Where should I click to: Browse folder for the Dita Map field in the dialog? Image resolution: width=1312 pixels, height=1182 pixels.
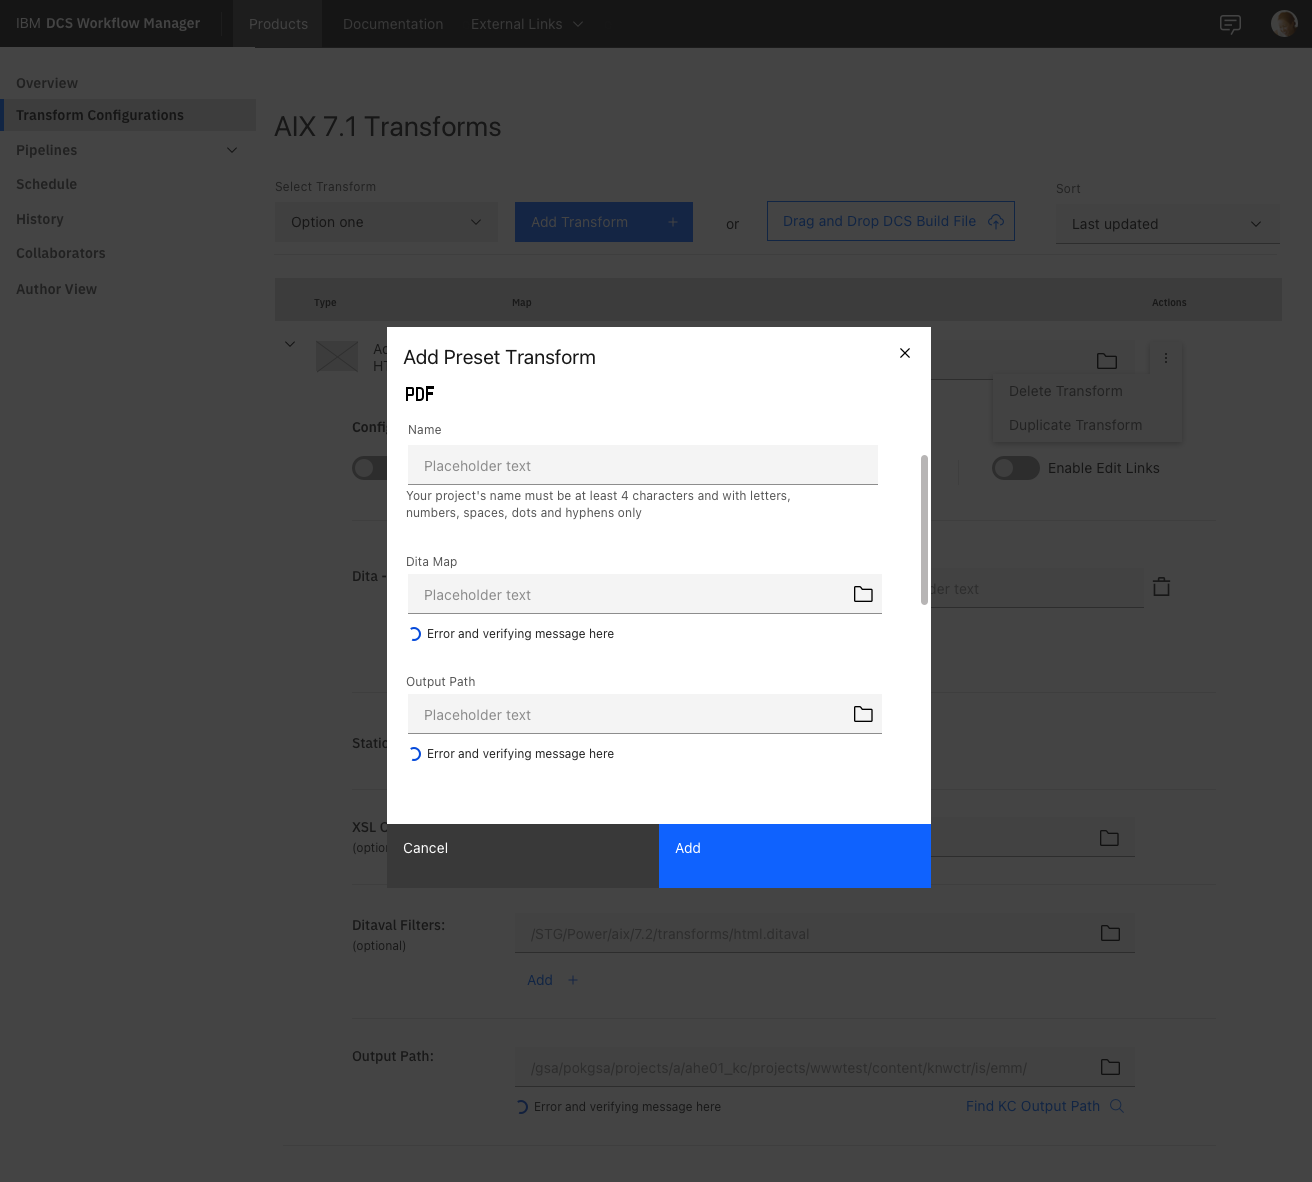[863, 594]
